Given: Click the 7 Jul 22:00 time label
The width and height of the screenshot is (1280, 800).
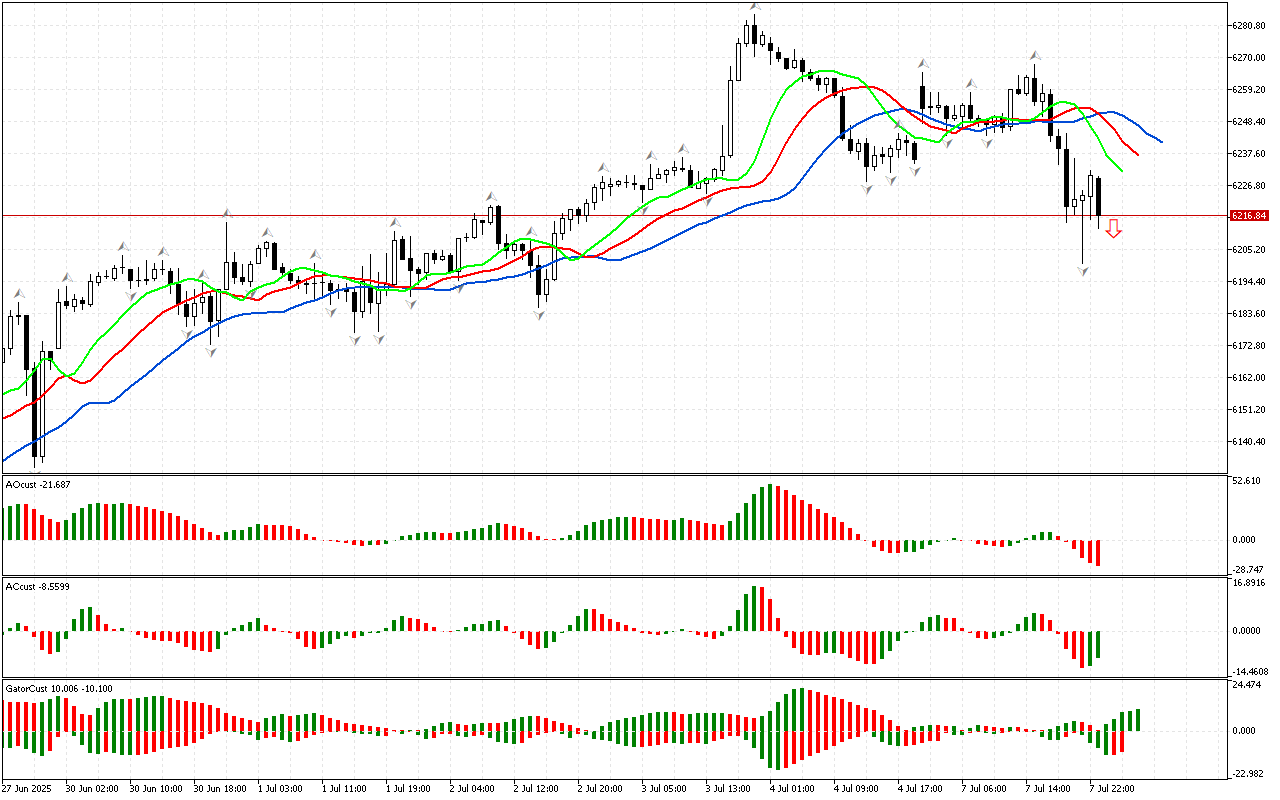Looking at the screenshot, I should tap(1114, 789).
